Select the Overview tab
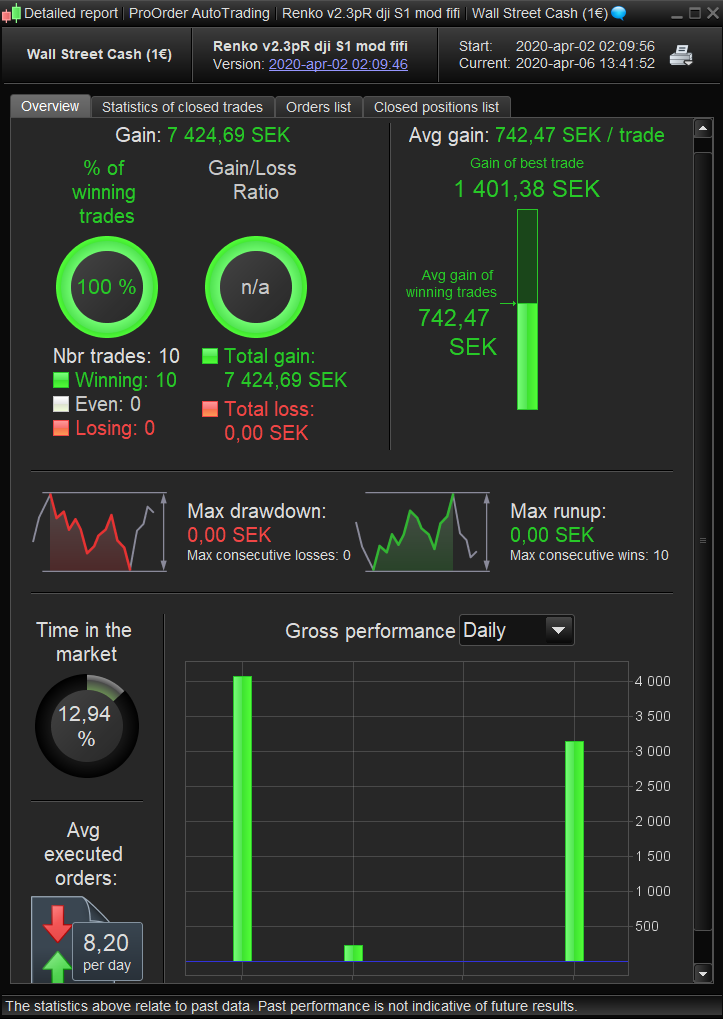The image size is (723, 1019). [x=50, y=107]
